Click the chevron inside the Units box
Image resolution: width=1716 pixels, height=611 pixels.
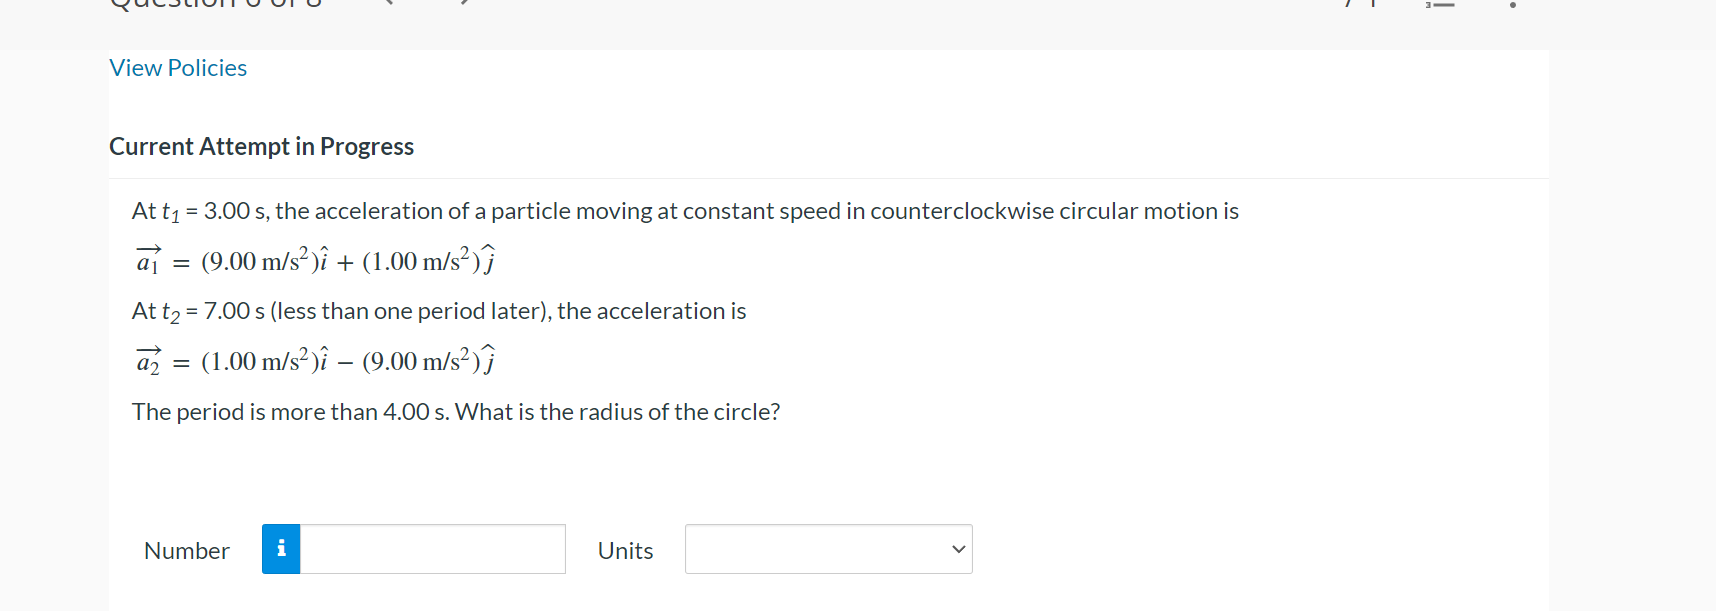(x=957, y=548)
